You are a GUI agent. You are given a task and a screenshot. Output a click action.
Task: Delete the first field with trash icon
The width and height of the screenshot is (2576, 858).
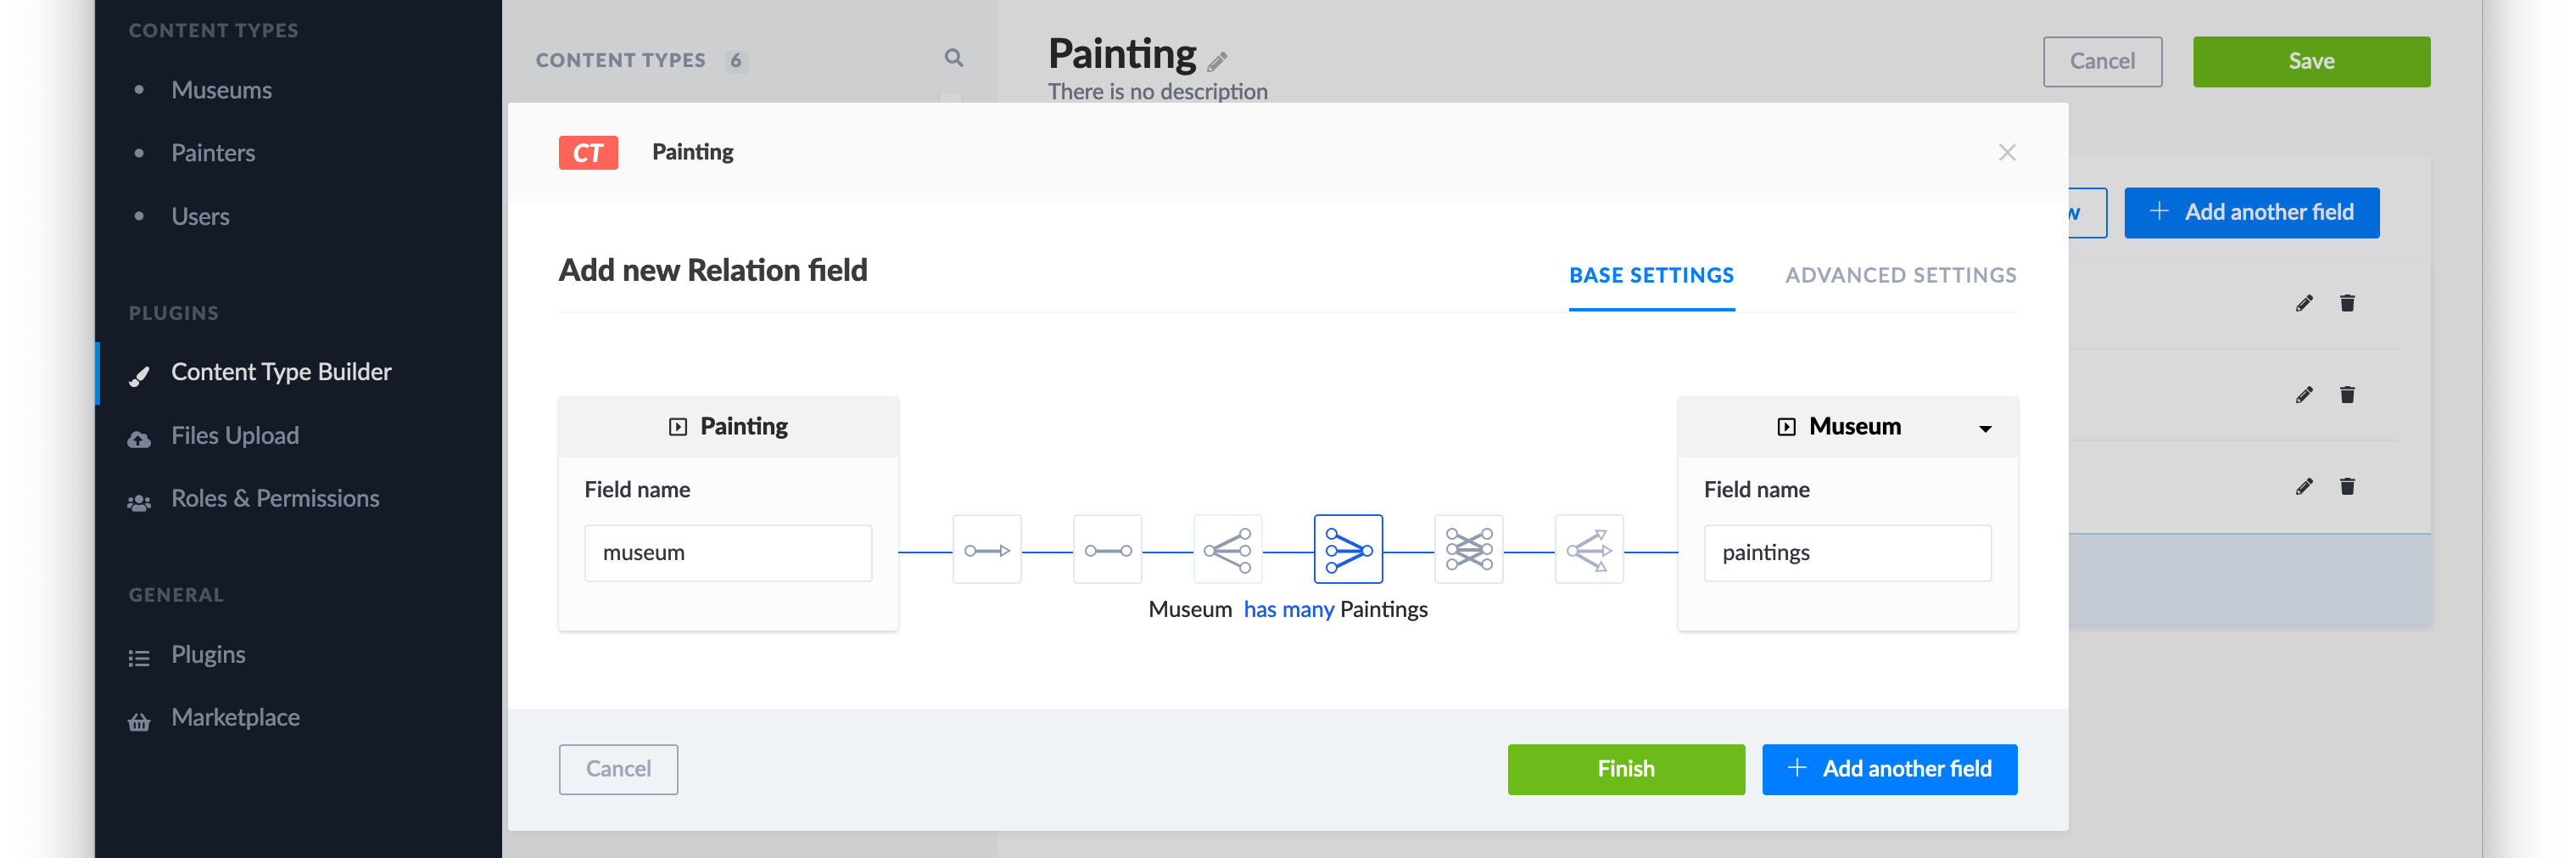pyautogui.click(x=2347, y=303)
